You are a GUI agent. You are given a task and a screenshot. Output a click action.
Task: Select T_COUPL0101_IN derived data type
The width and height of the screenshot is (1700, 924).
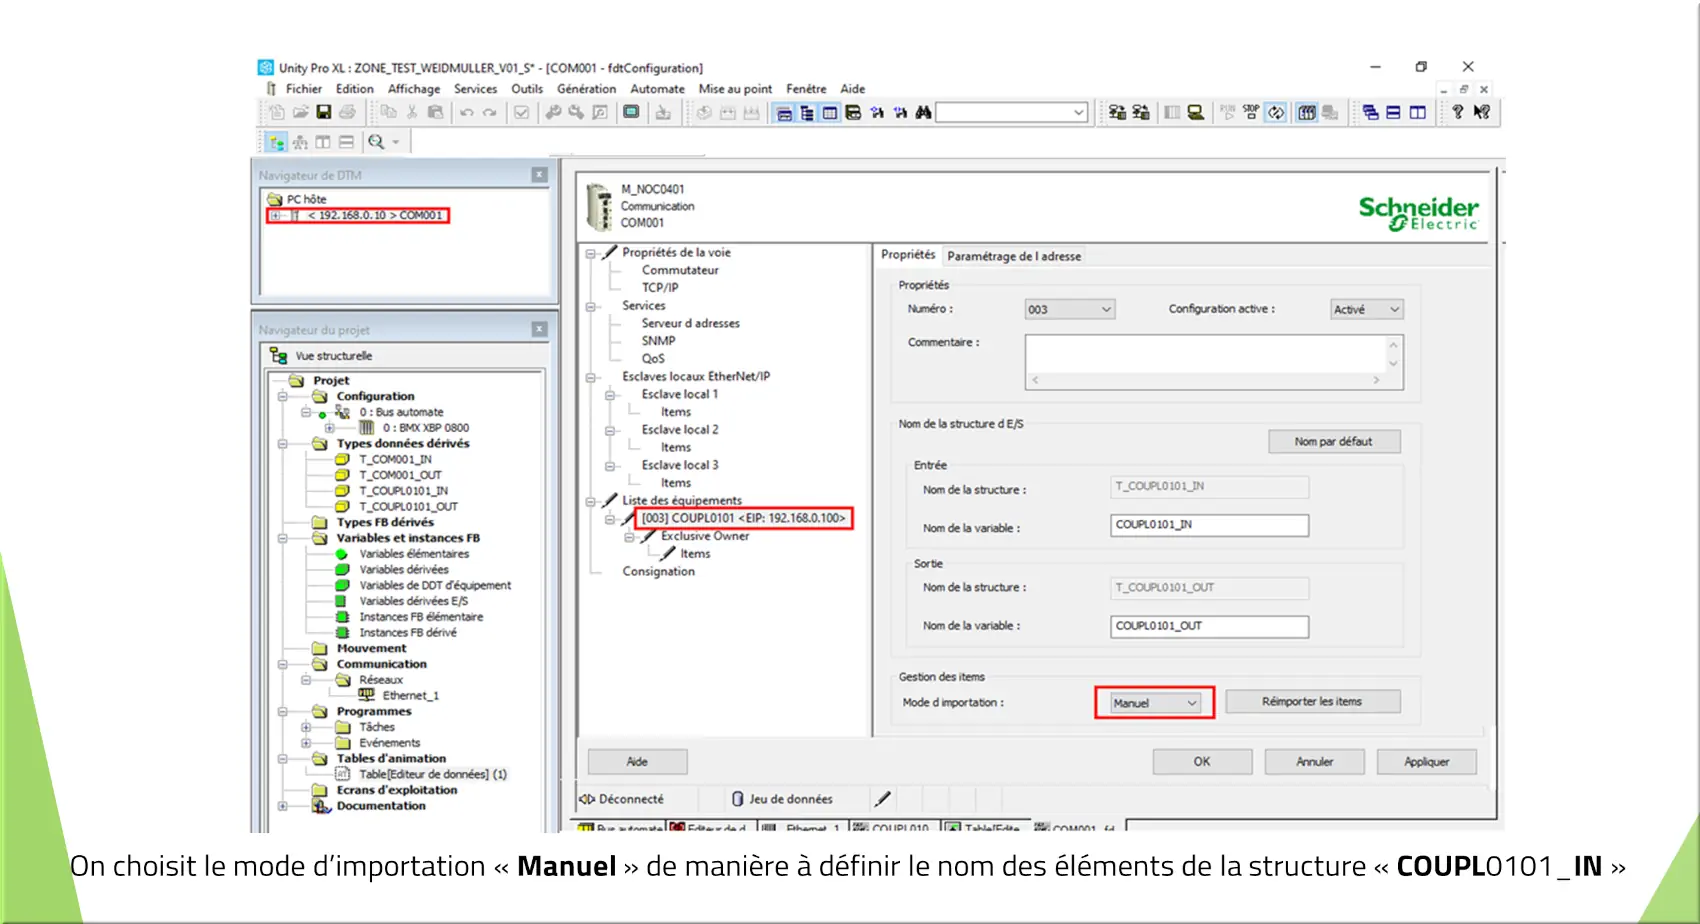[404, 491]
